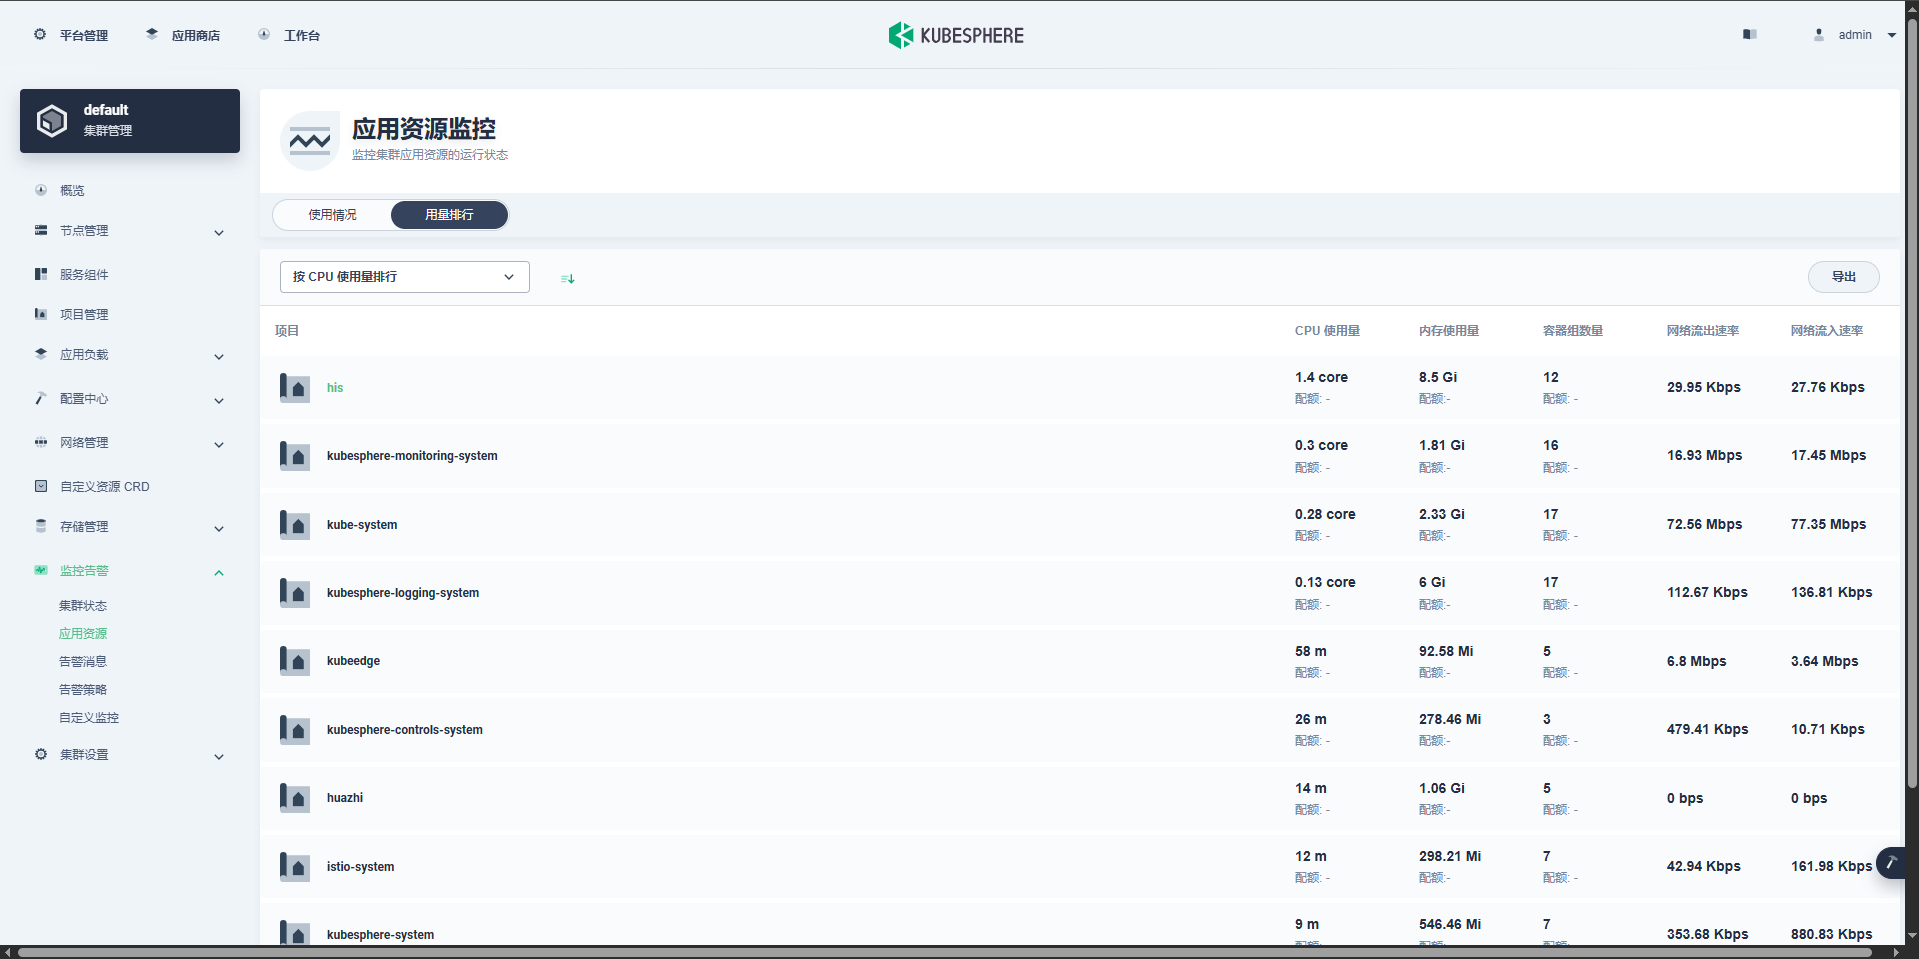This screenshot has width=1919, height=959.
Task: Click the KubeSphere logo
Action: point(956,35)
